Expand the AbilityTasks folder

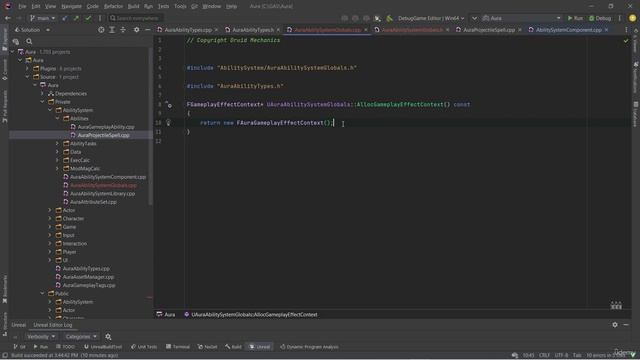click(58, 143)
